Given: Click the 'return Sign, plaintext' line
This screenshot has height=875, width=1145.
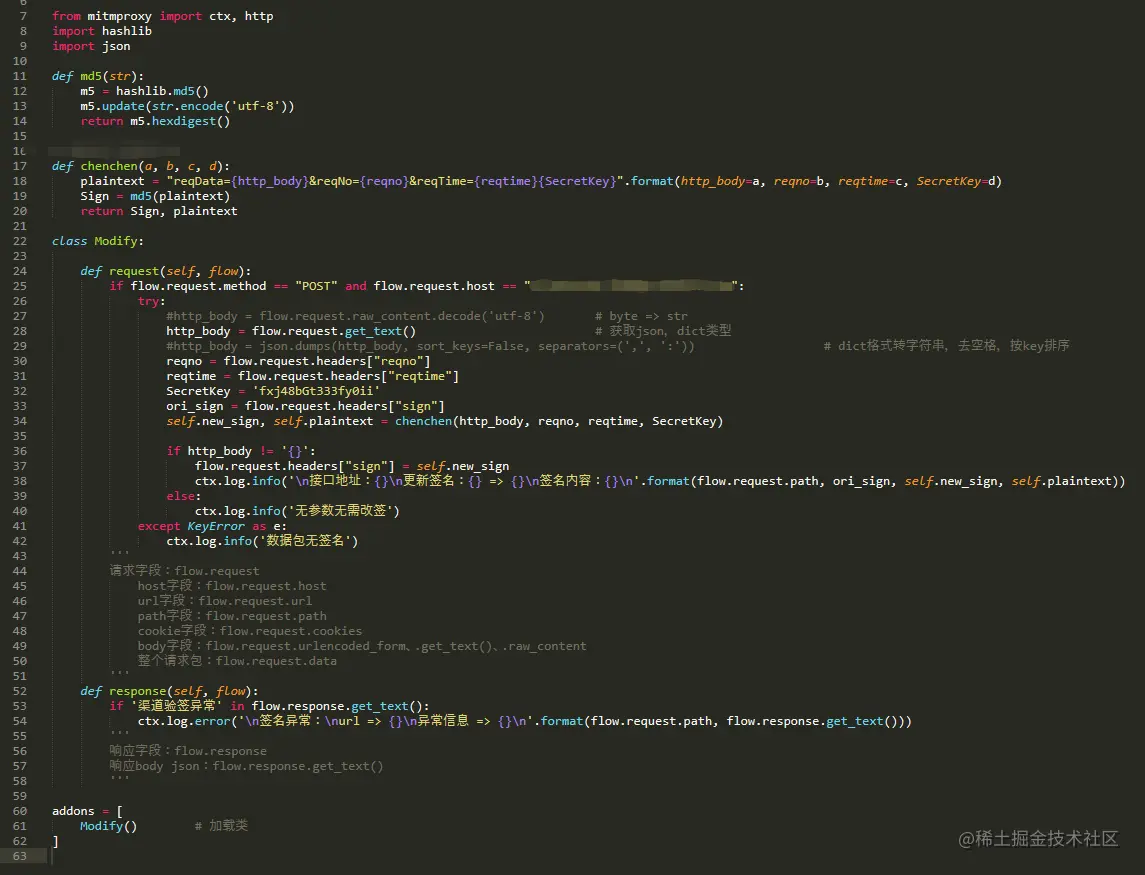Looking at the screenshot, I should pyautogui.click(x=158, y=211).
